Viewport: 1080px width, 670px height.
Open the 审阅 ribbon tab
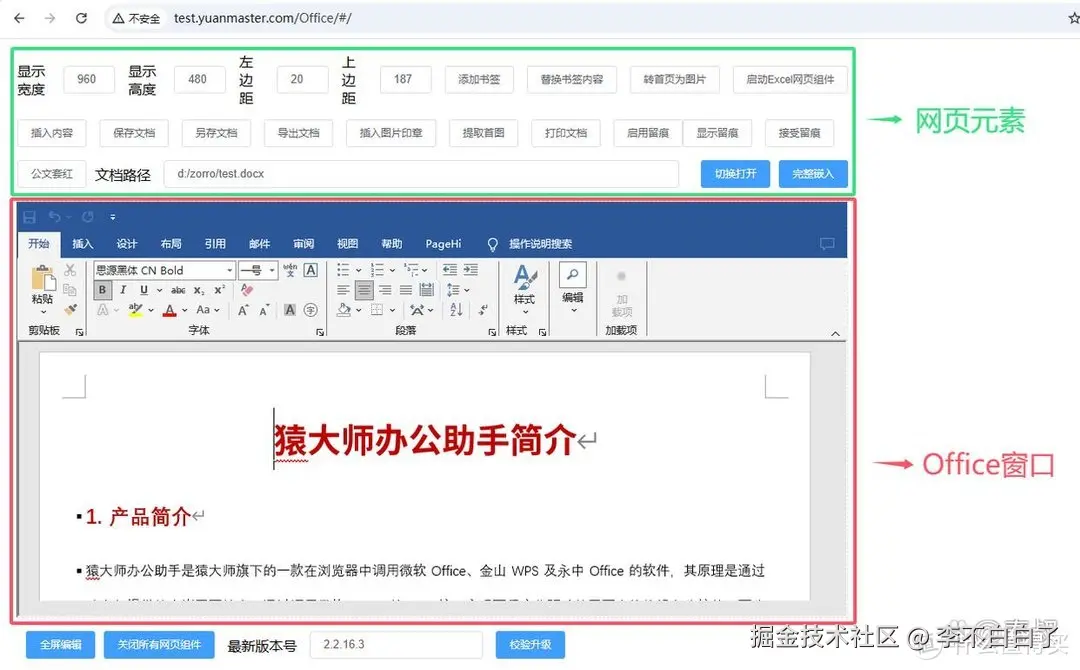click(x=303, y=243)
